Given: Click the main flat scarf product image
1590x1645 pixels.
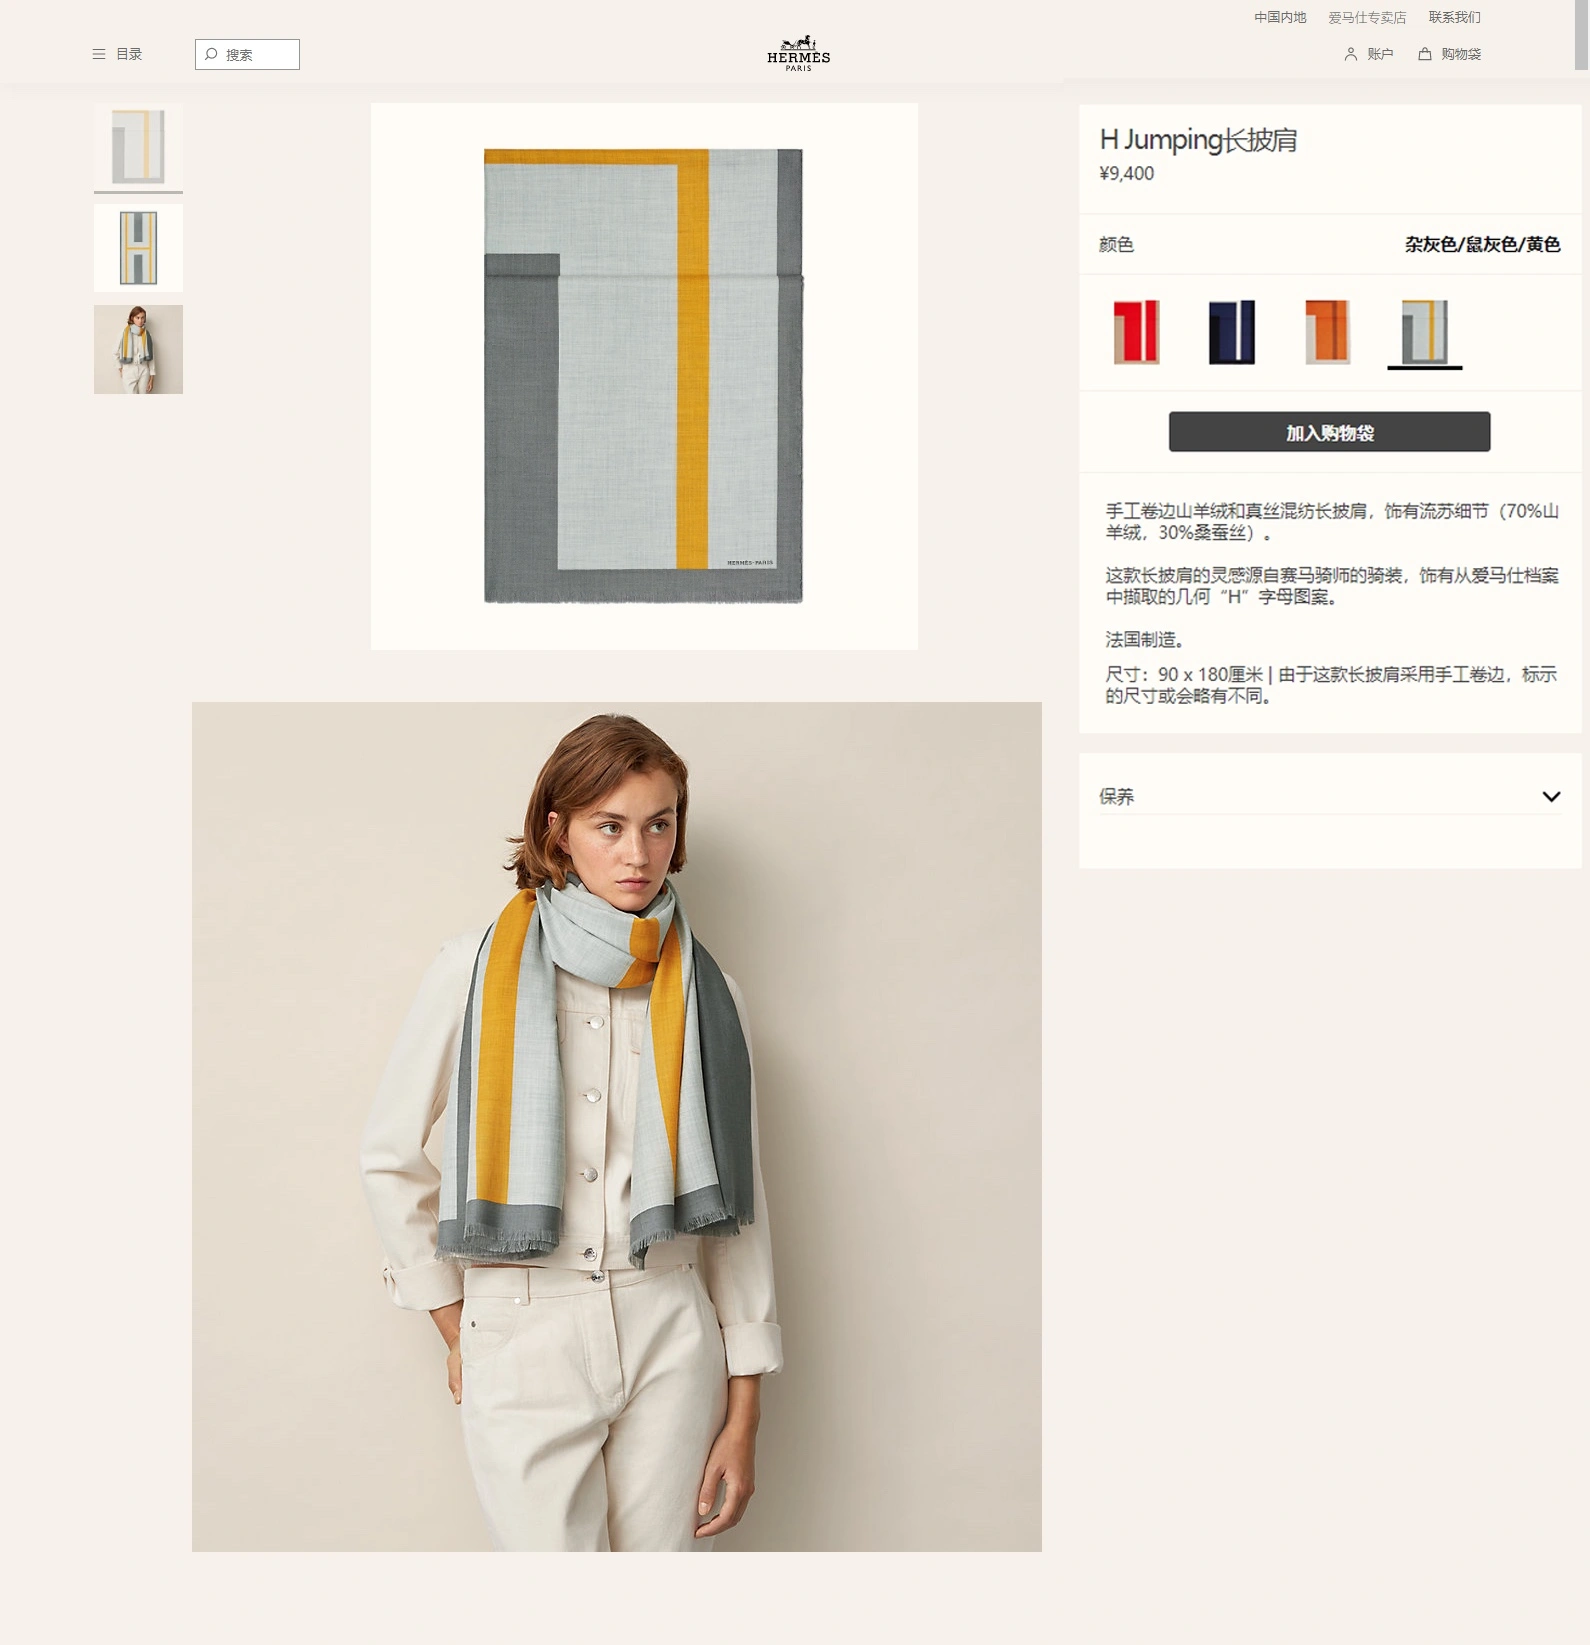Looking at the screenshot, I should coord(644,376).
